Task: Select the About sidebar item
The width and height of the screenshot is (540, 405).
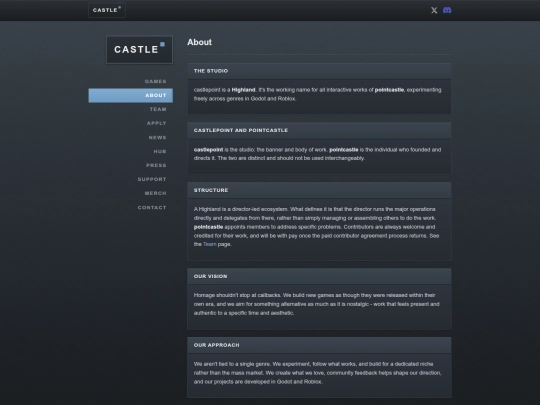Action: pos(131,95)
